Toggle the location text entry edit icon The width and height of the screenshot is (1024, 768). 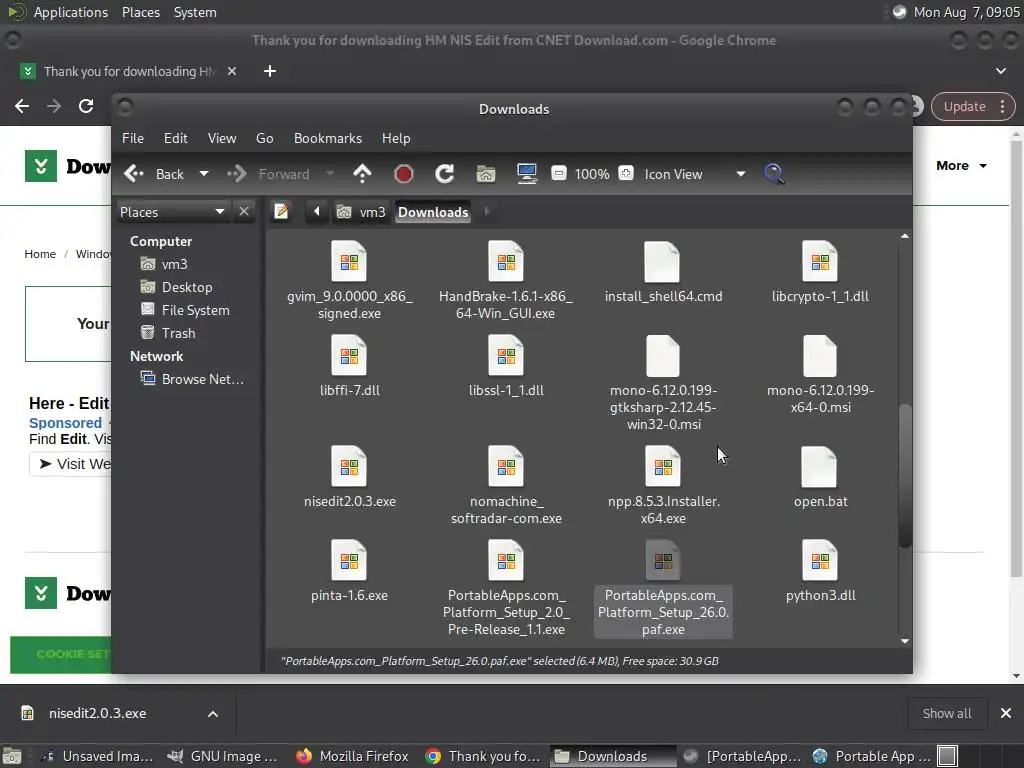281,212
